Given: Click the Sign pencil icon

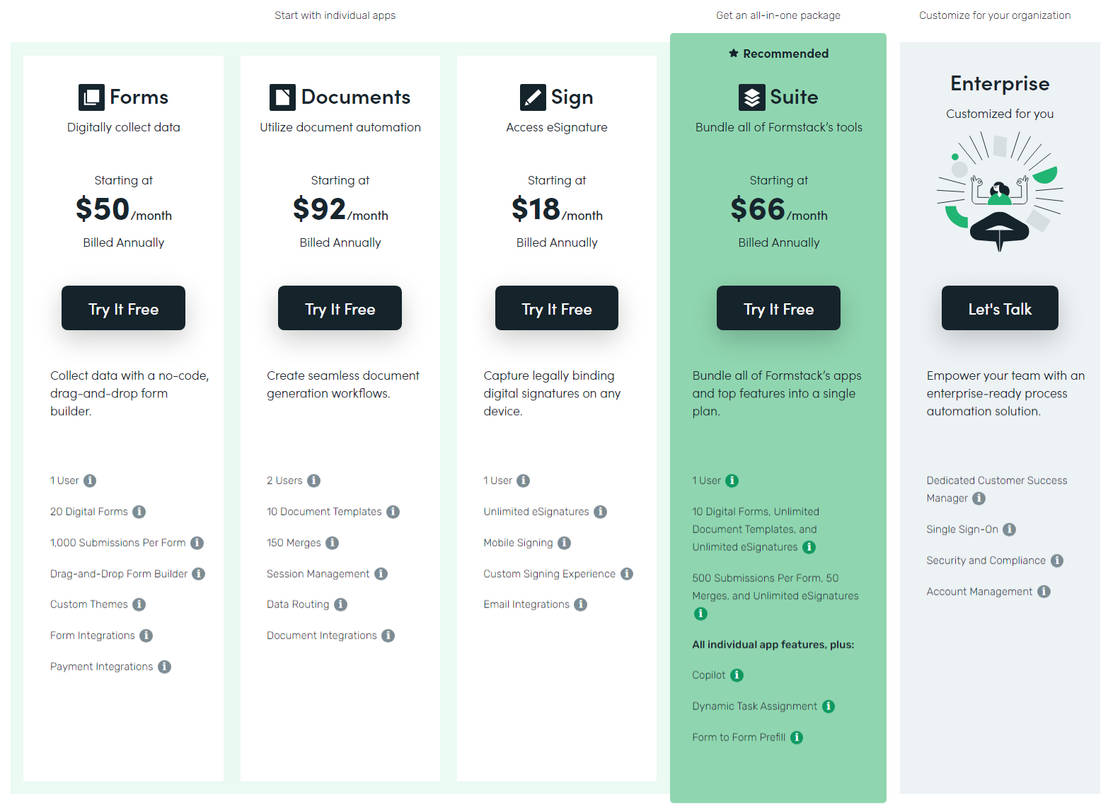Looking at the screenshot, I should tap(532, 97).
